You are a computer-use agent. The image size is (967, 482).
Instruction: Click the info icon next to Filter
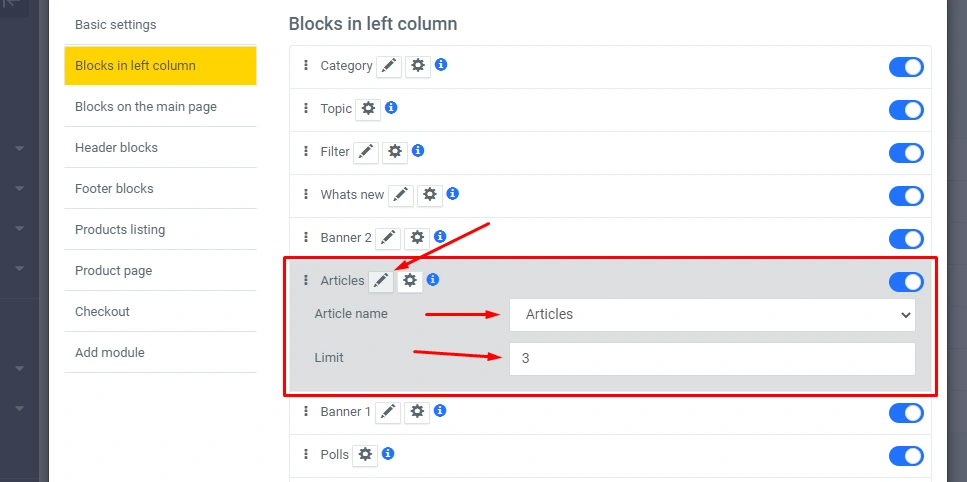pyautogui.click(x=418, y=151)
